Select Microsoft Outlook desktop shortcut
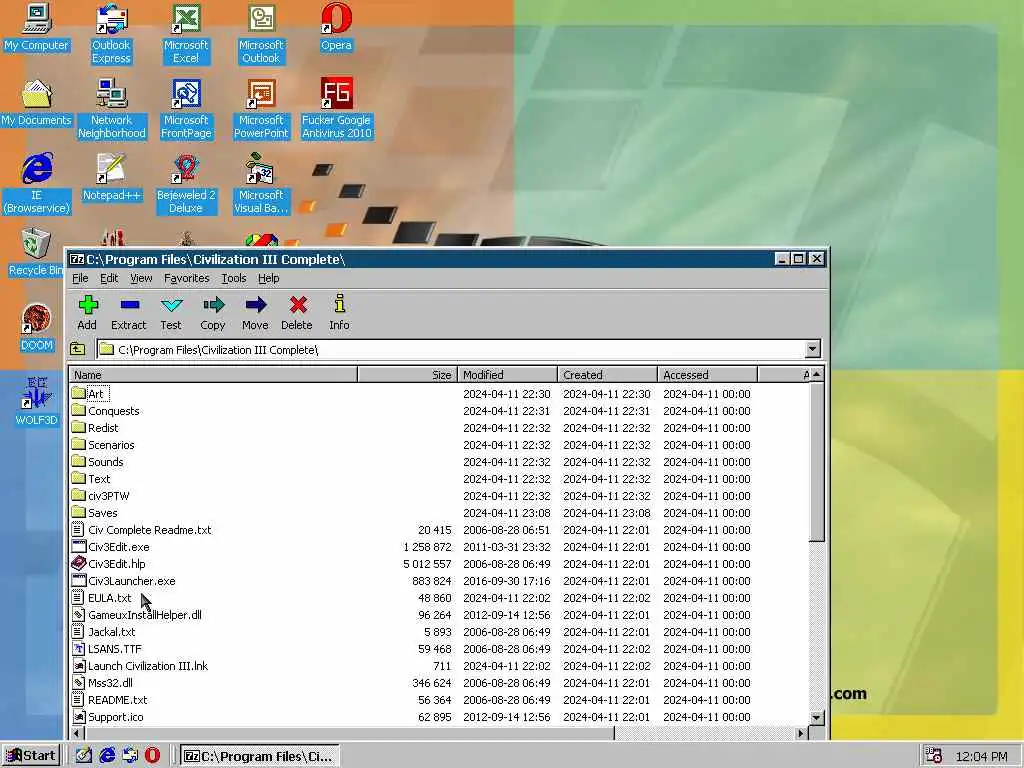 click(261, 34)
